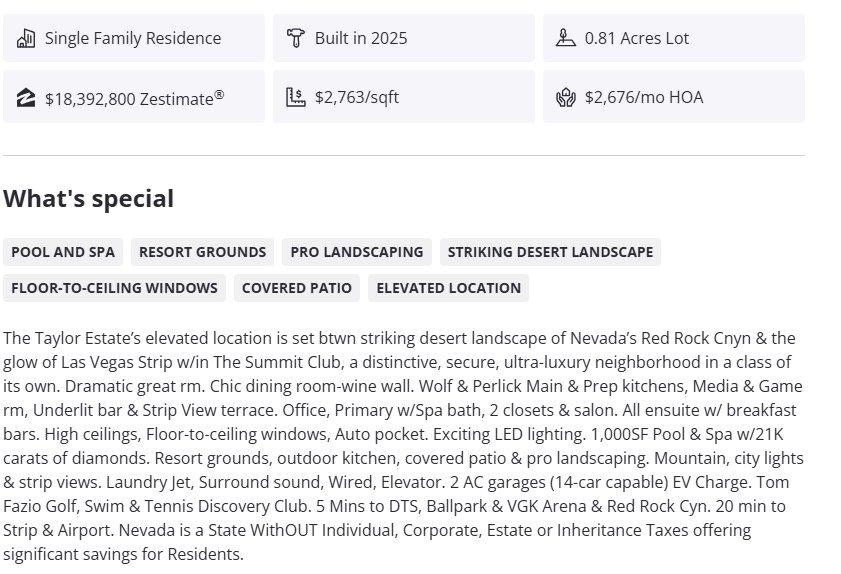Click the PRO LANDSCAPING tag
Viewport: 841px width, 574px height.
[x=357, y=252]
